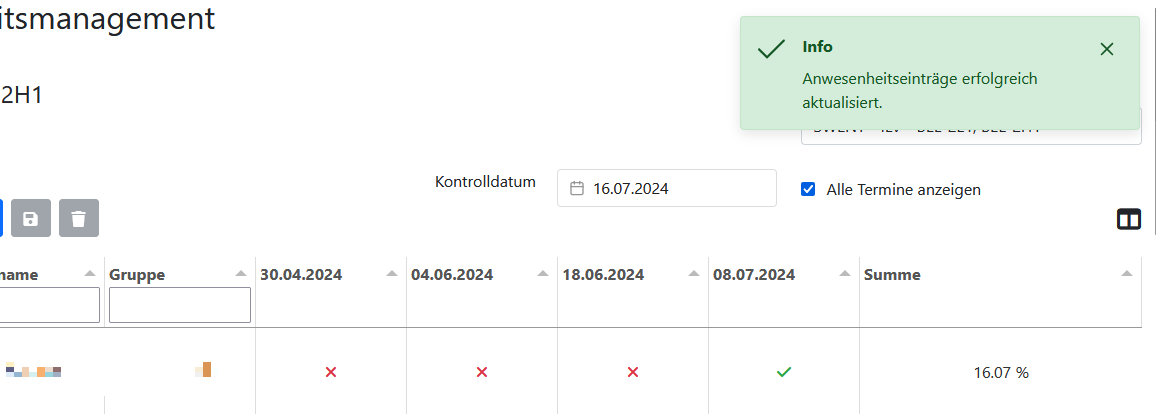Sort by the Summe column arrow

1127,274
